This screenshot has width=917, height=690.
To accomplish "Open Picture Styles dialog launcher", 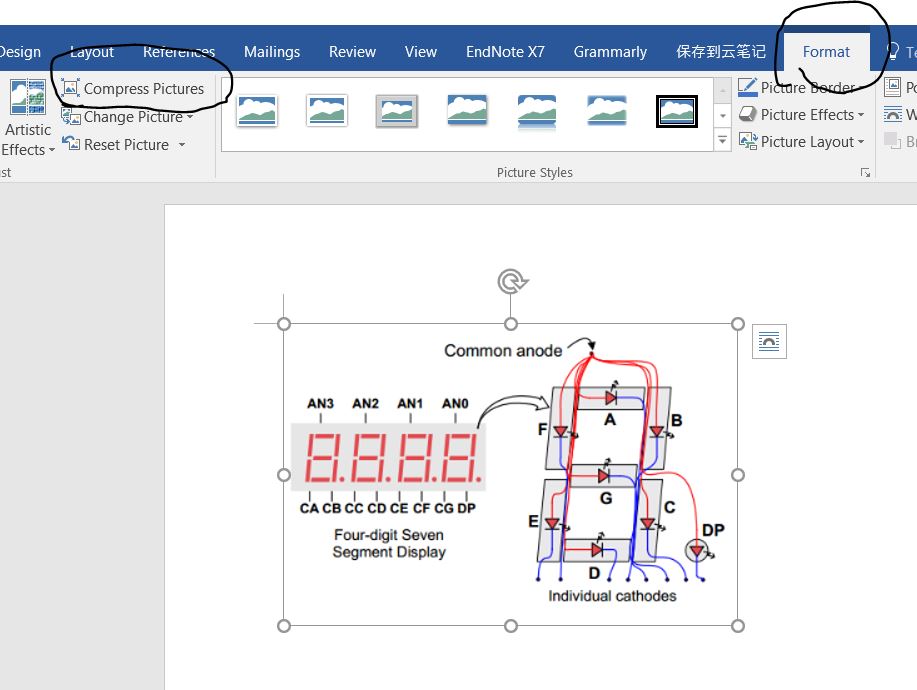I will pos(865,173).
